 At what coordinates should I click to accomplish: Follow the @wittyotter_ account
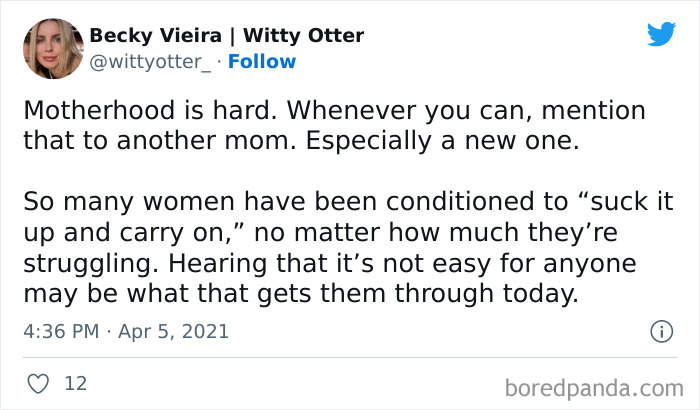click(262, 61)
